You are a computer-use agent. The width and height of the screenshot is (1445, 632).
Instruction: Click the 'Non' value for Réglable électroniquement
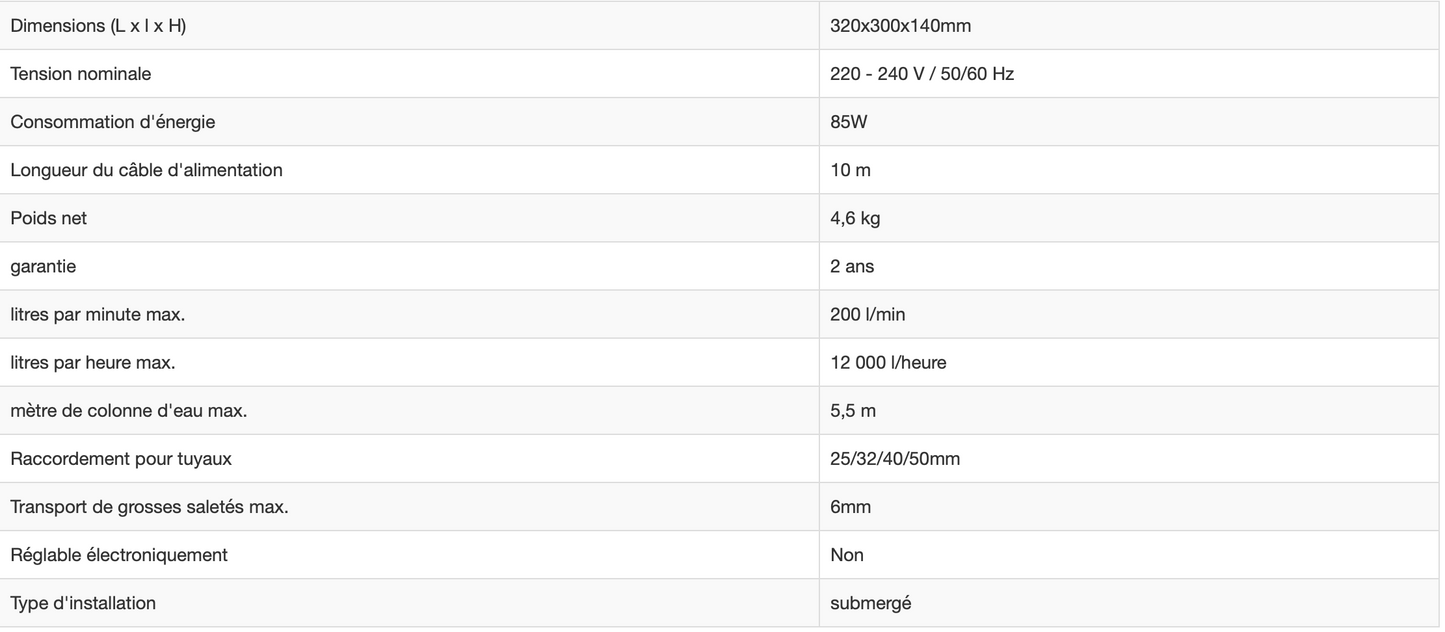point(847,555)
